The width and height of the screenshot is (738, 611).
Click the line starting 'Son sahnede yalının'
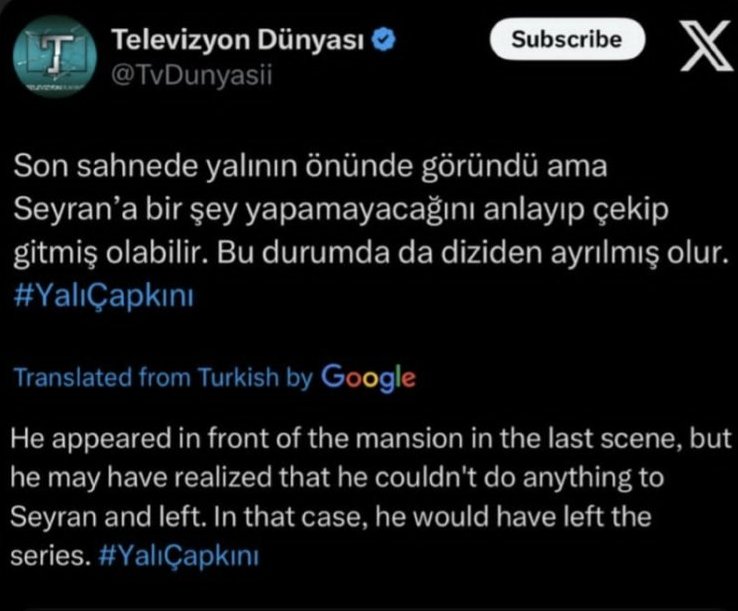(310, 166)
